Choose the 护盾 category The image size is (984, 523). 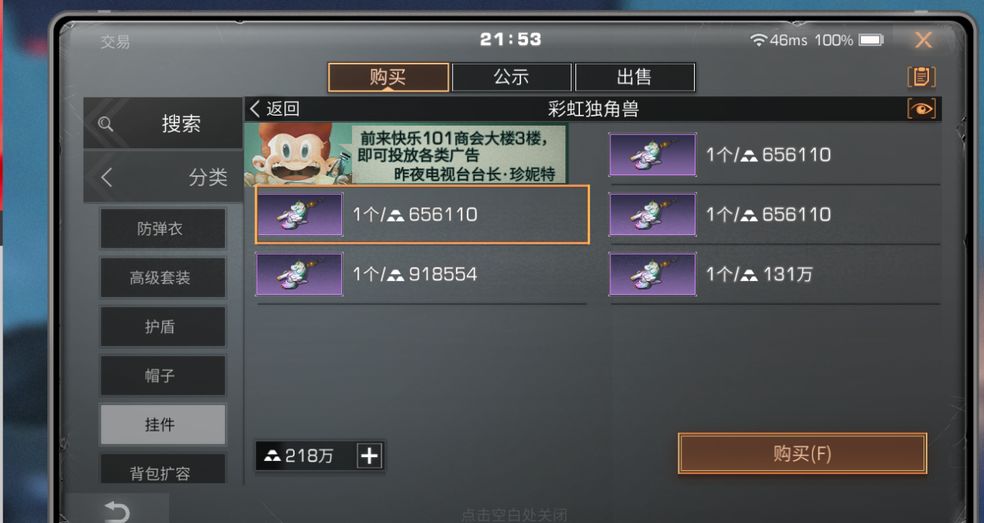tap(163, 326)
